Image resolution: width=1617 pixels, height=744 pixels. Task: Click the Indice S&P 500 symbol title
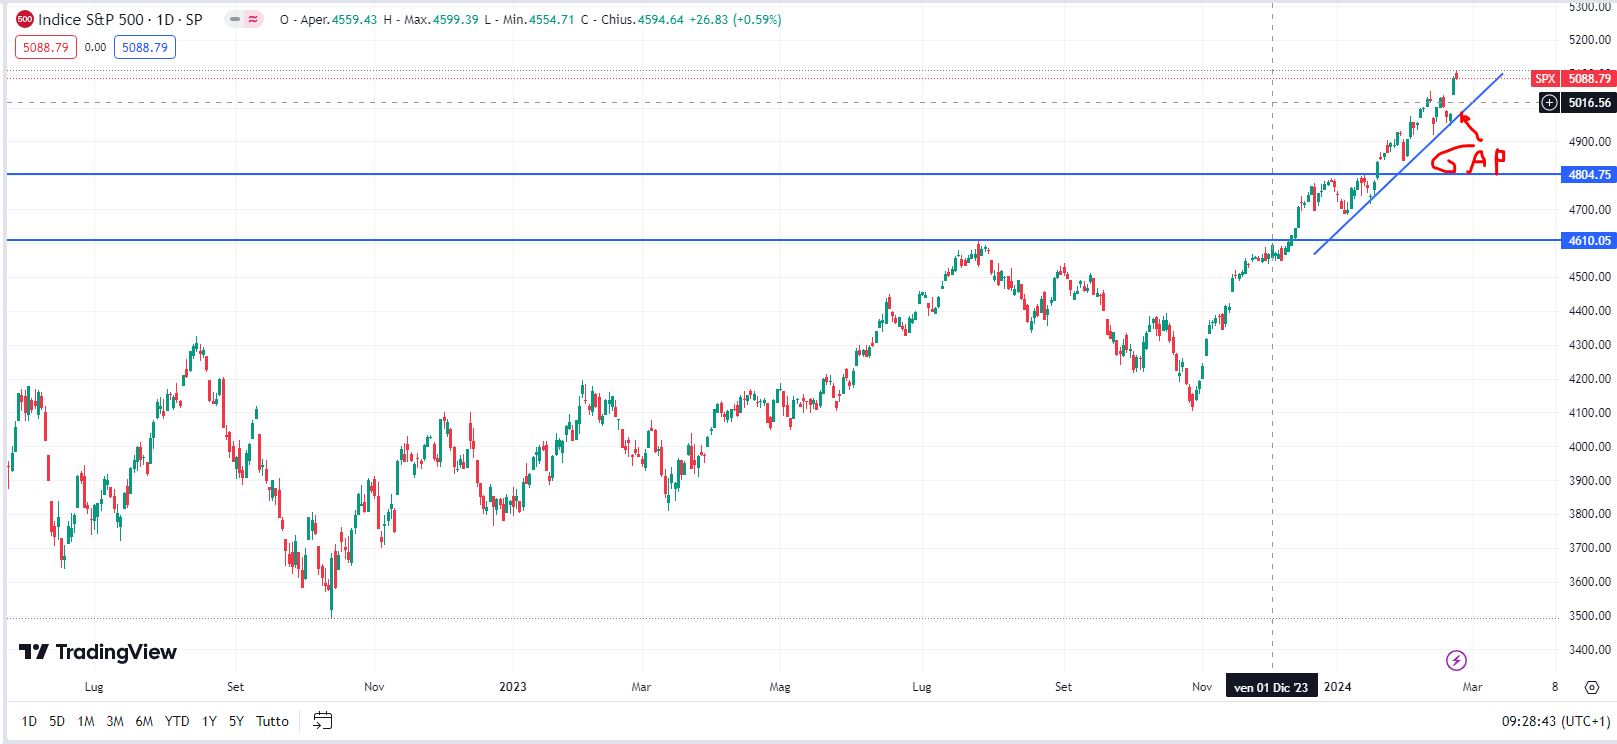tap(120, 19)
